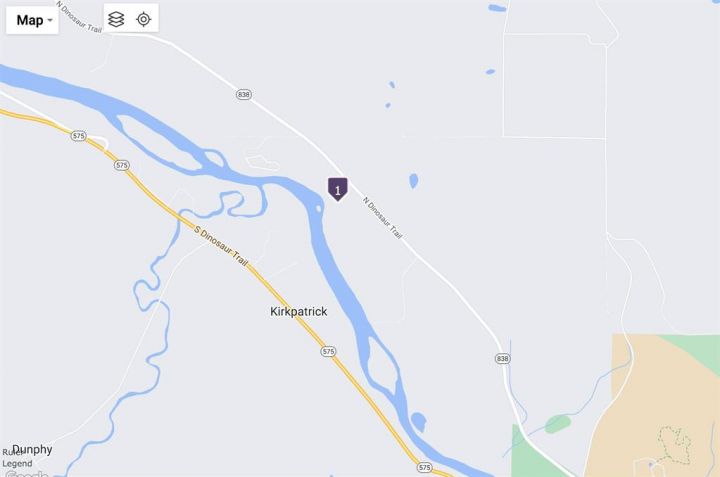Screen dimensions: 720x477
Task: Select the purple listing marker numbered 1
Action: (x=338, y=189)
